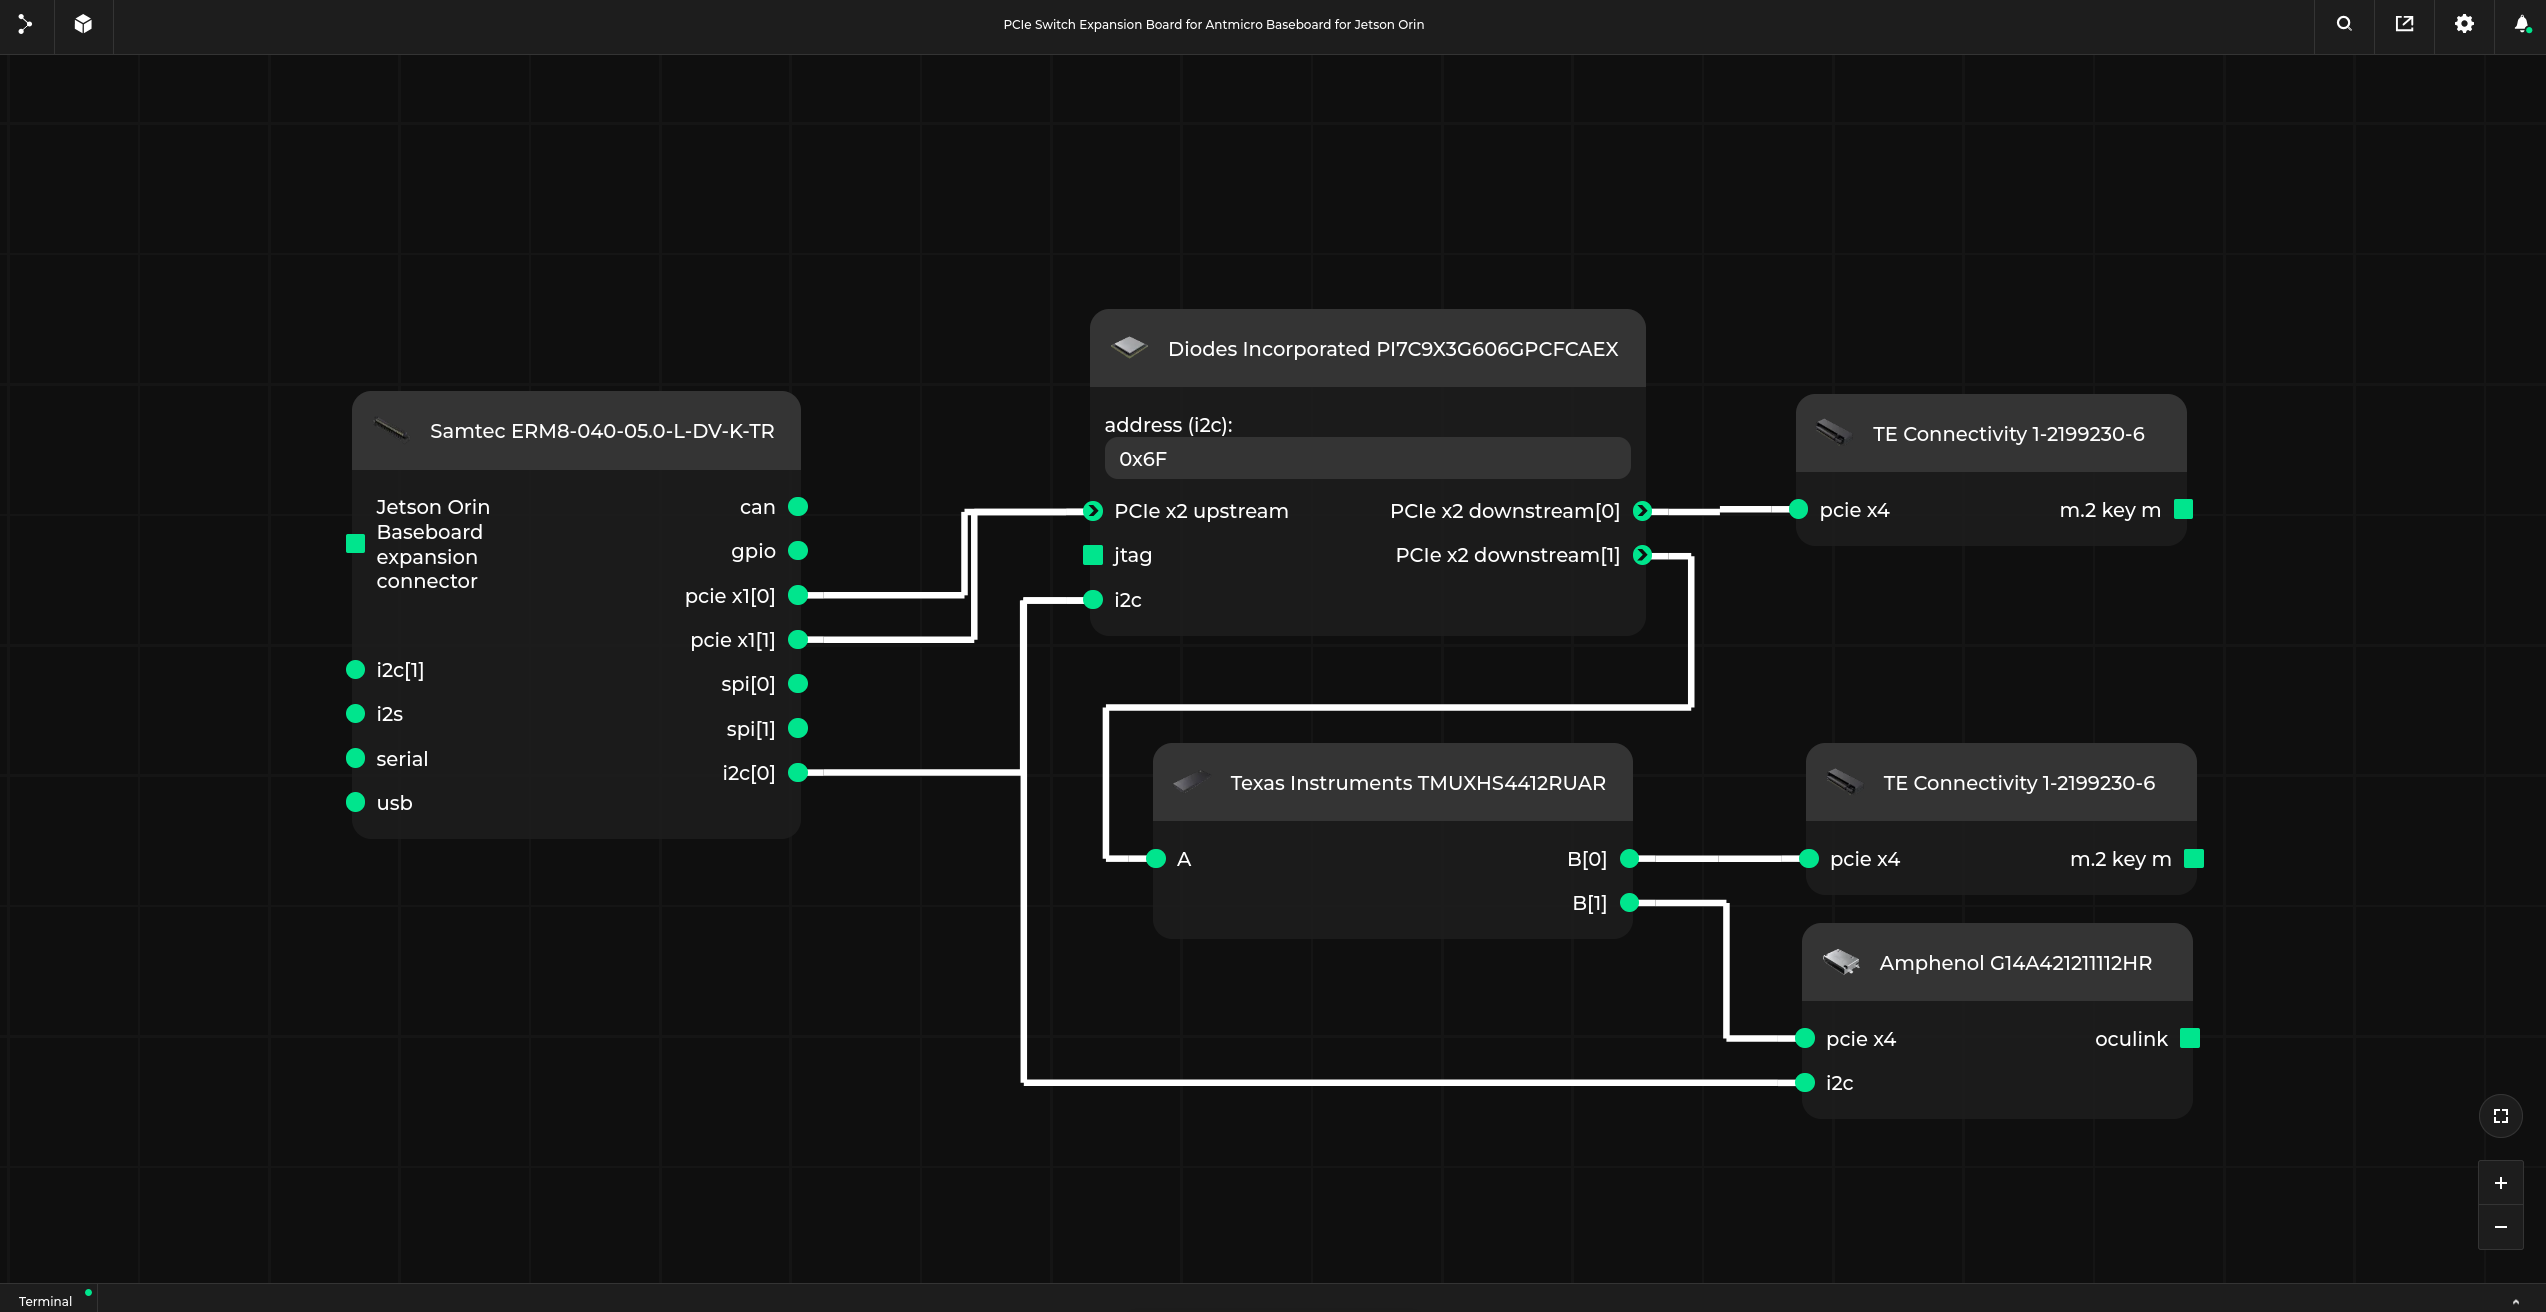Select the serial port dot

point(355,758)
